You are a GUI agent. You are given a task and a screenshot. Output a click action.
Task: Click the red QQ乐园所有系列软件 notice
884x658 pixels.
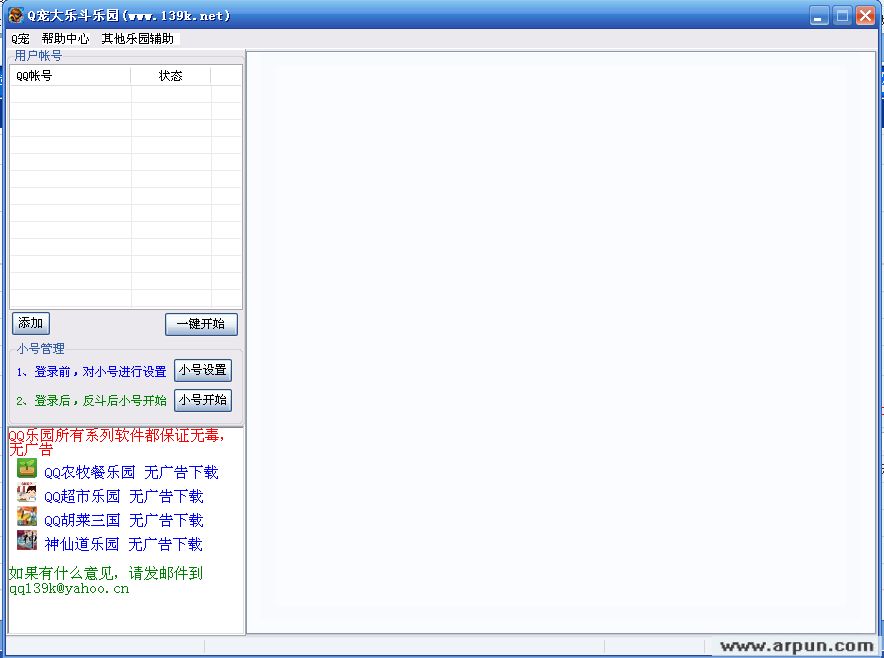[x=117, y=442]
